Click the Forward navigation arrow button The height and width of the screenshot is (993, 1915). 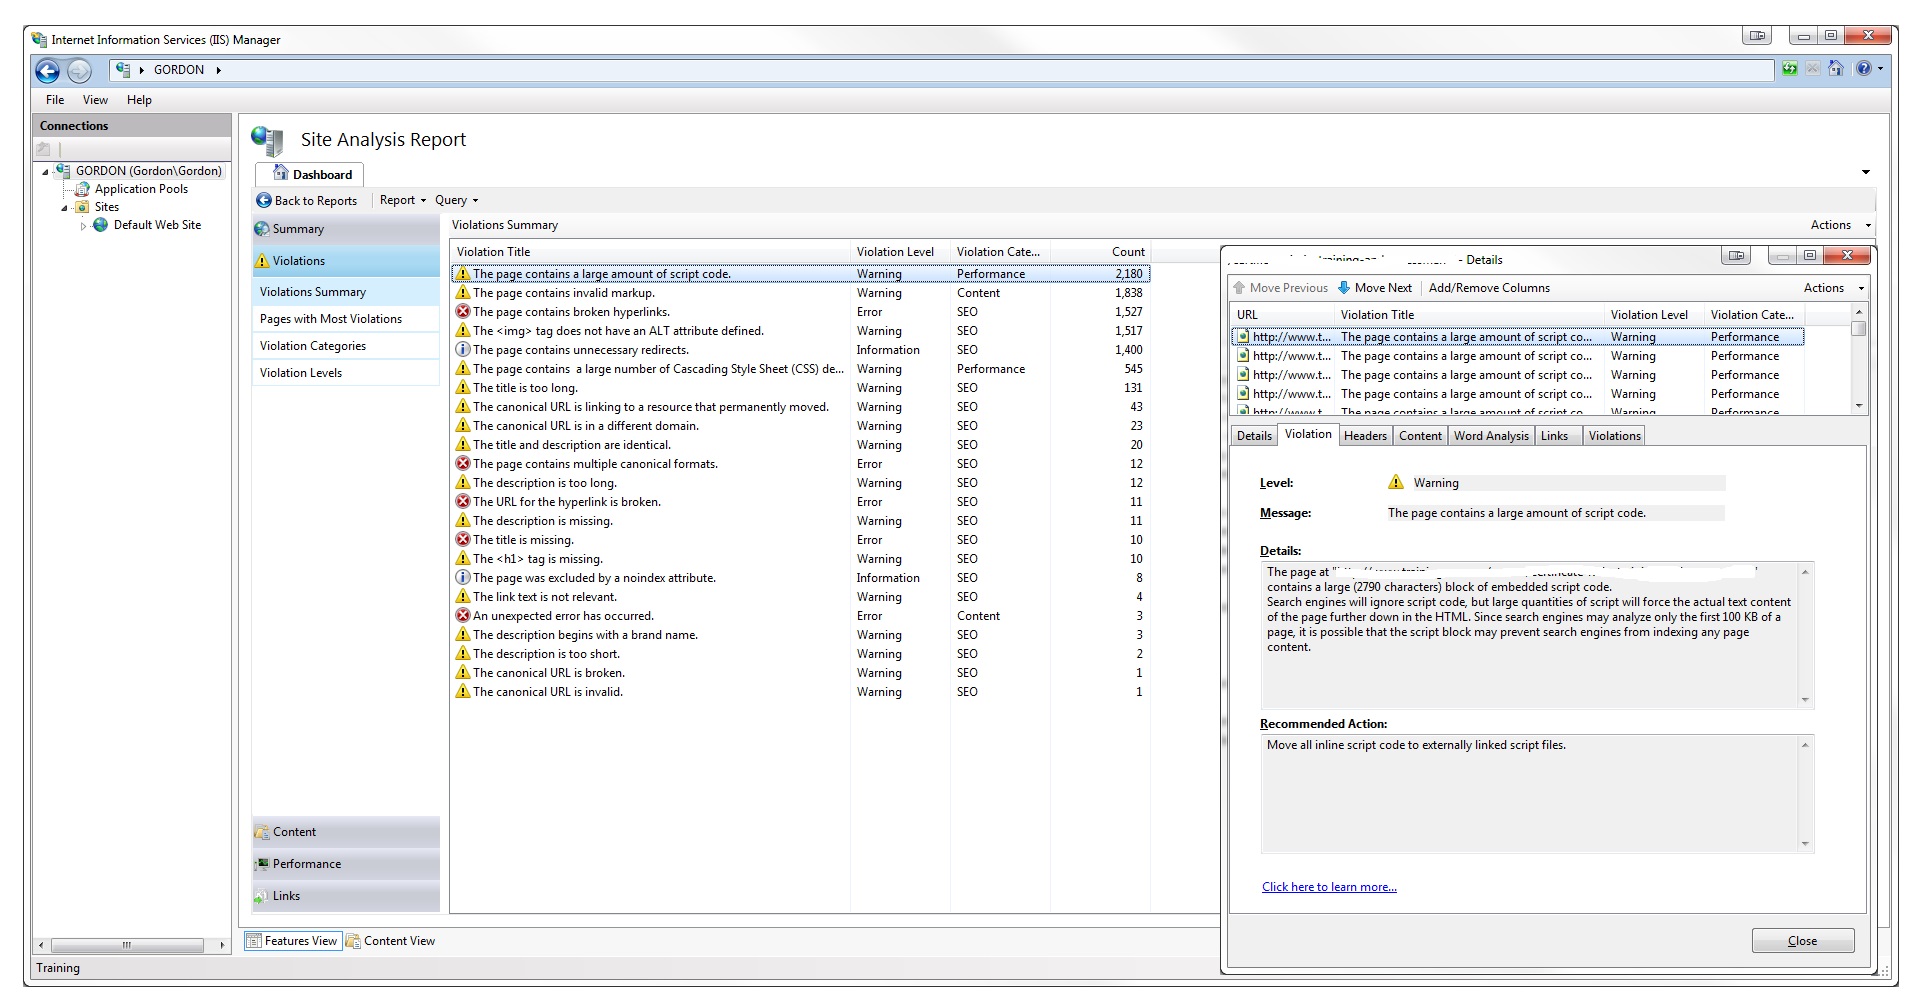(79, 71)
